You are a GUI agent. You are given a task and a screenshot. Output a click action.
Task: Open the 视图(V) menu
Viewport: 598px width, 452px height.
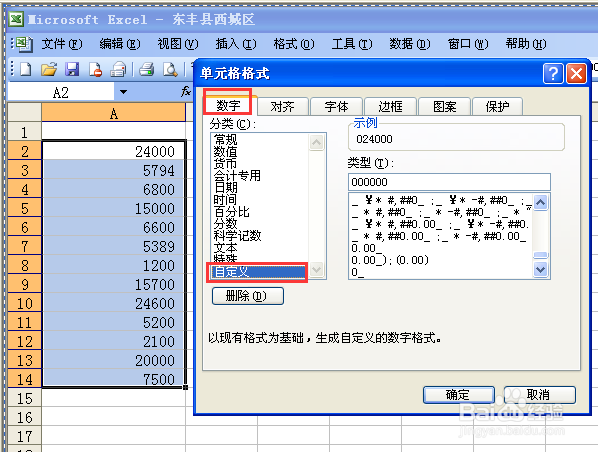click(178, 44)
